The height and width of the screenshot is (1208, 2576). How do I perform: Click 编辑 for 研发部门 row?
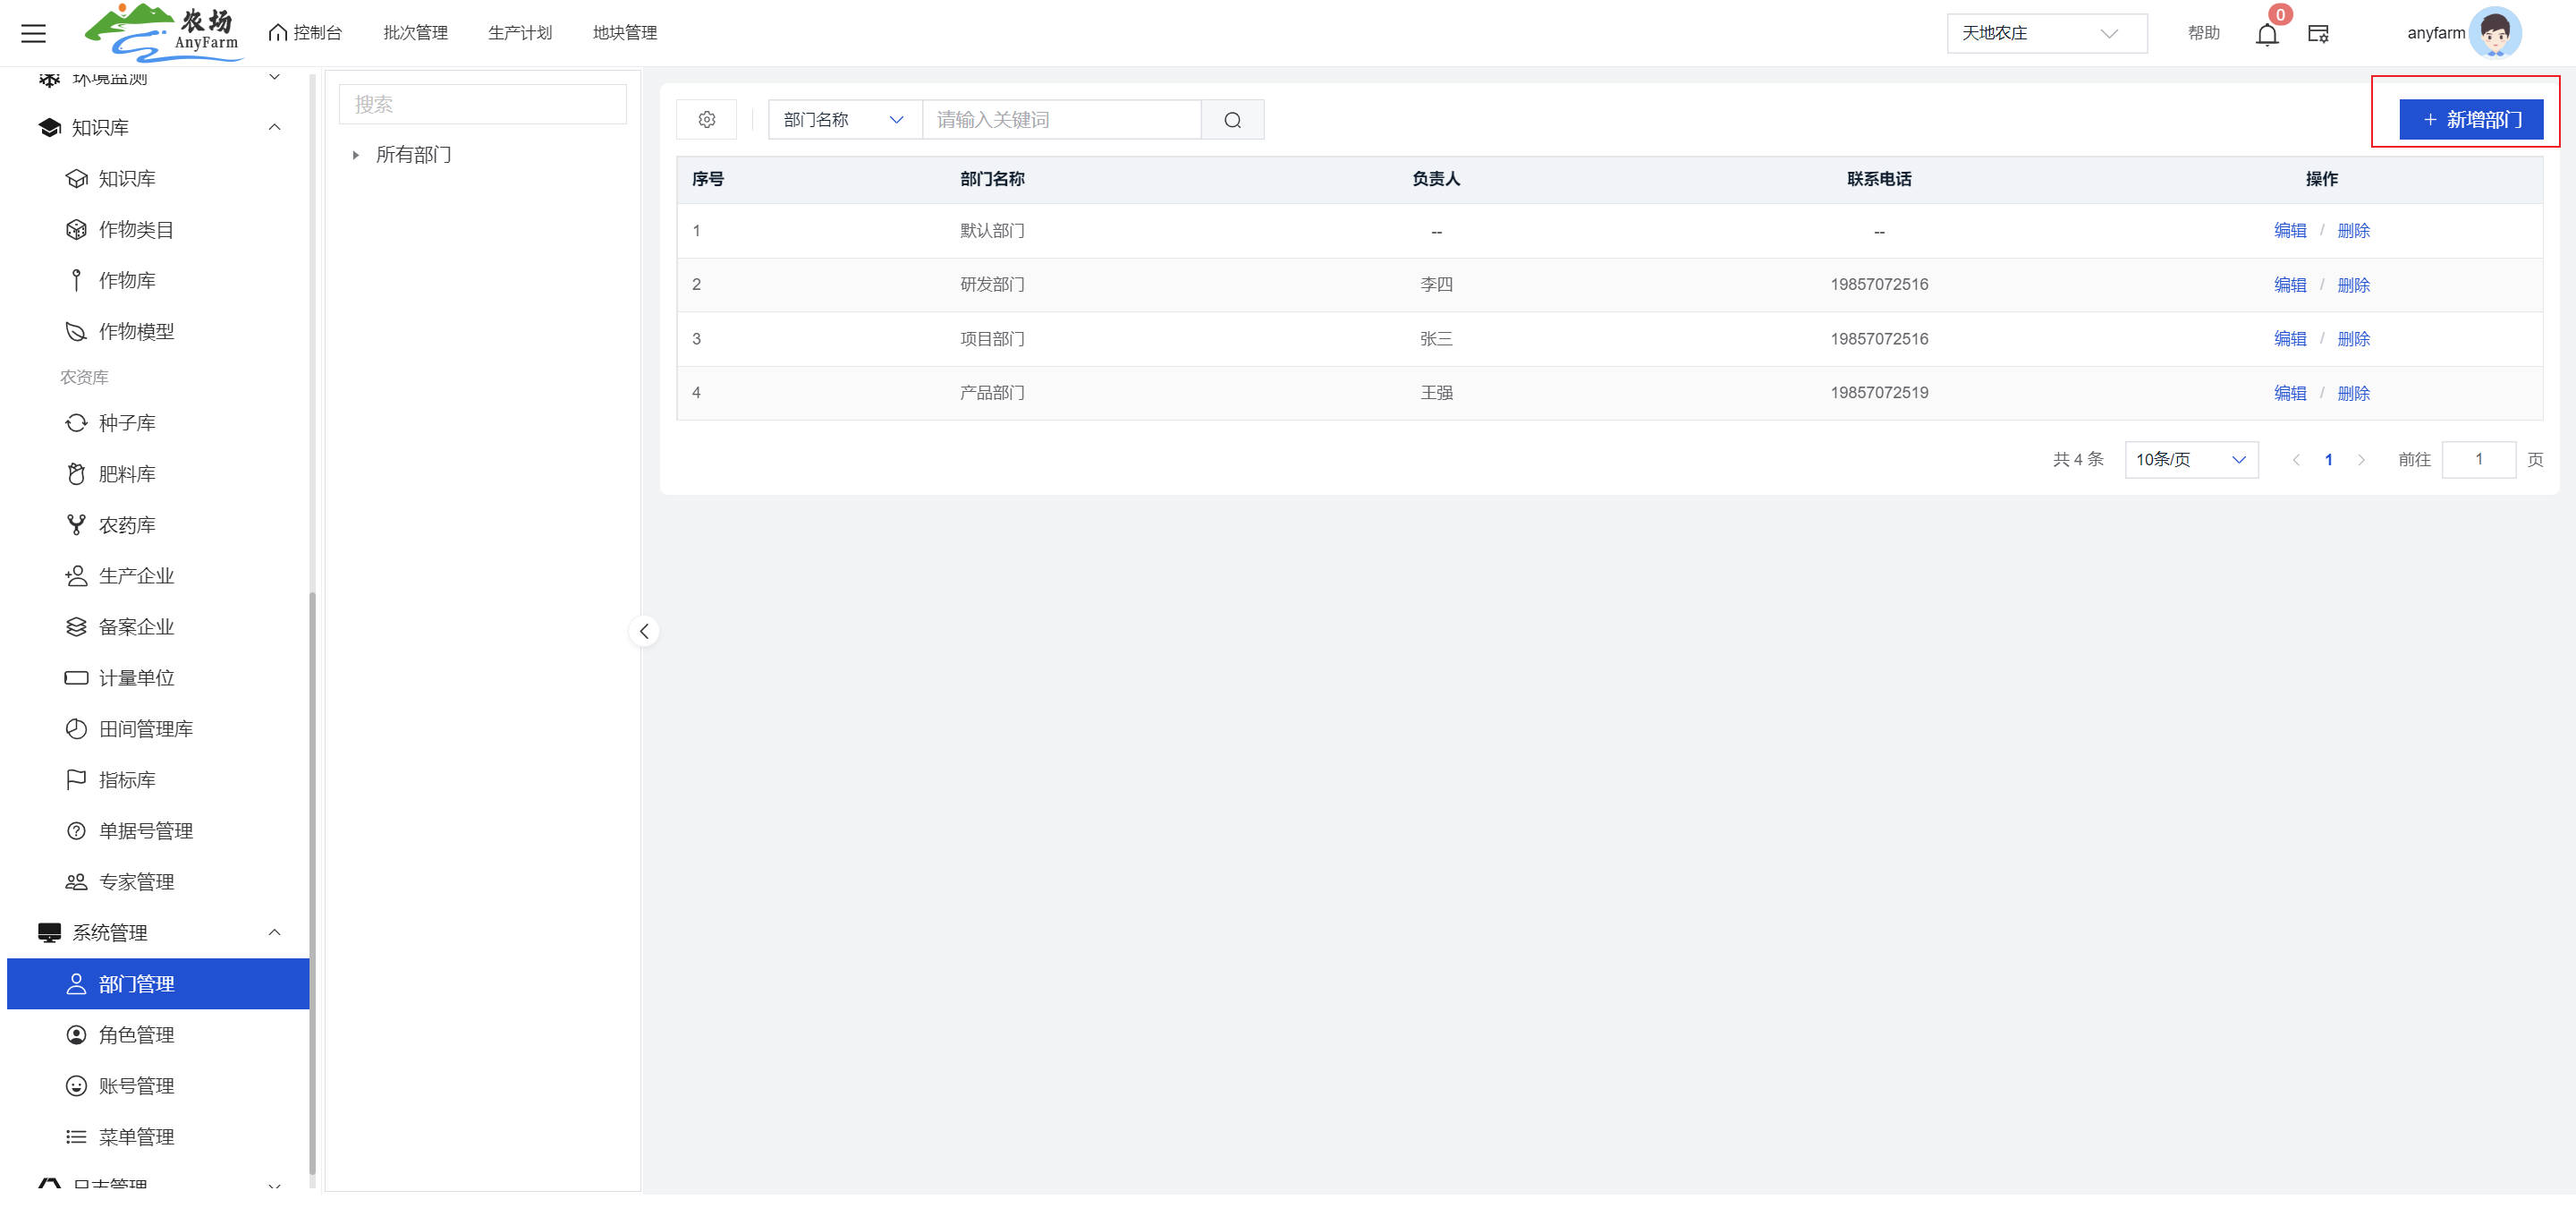coord(2289,285)
